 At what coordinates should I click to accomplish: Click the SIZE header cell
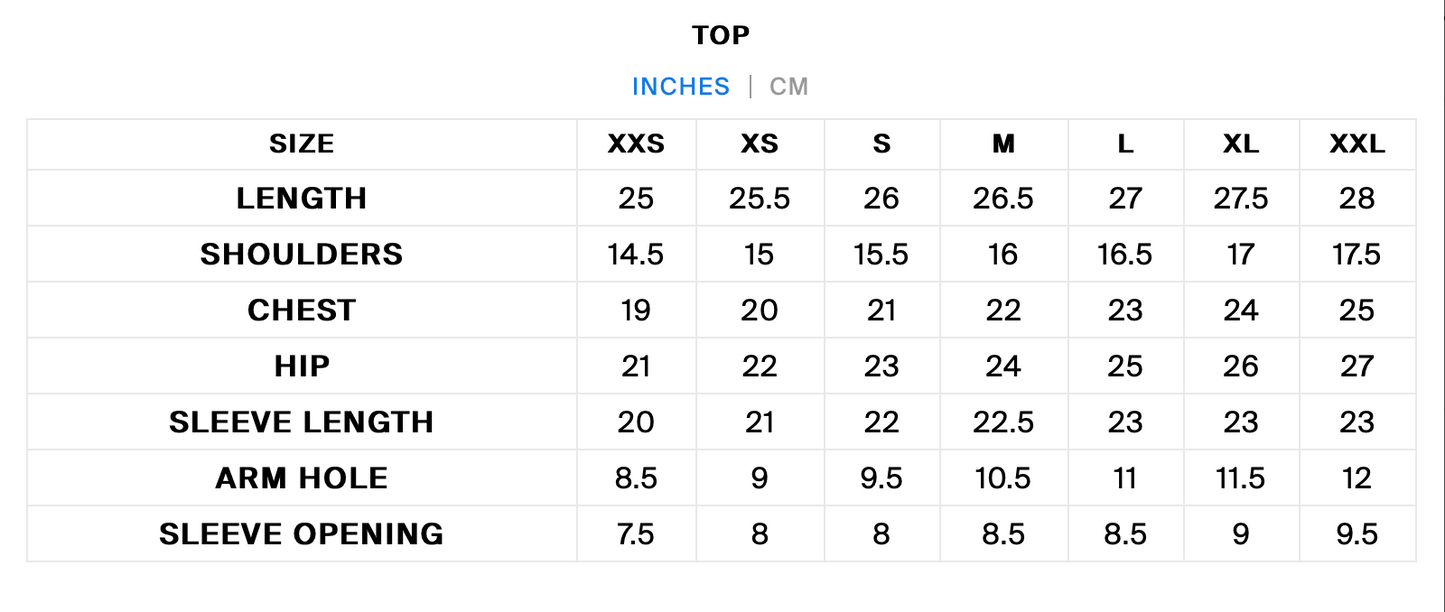[x=302, y=145]
